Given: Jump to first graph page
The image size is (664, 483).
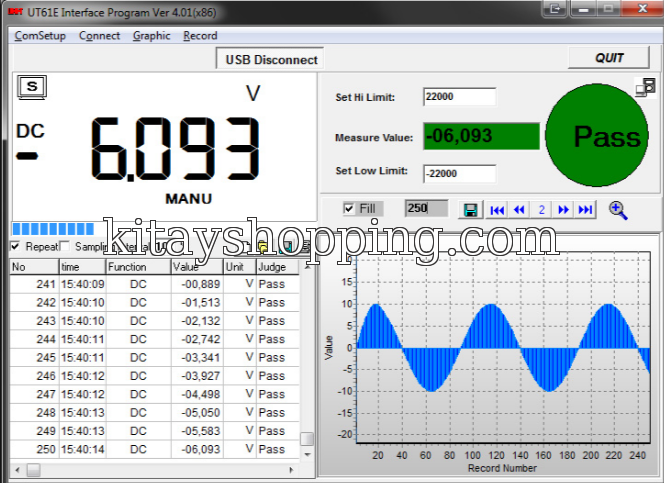Looking at the screenshot, I should point(497,210).
